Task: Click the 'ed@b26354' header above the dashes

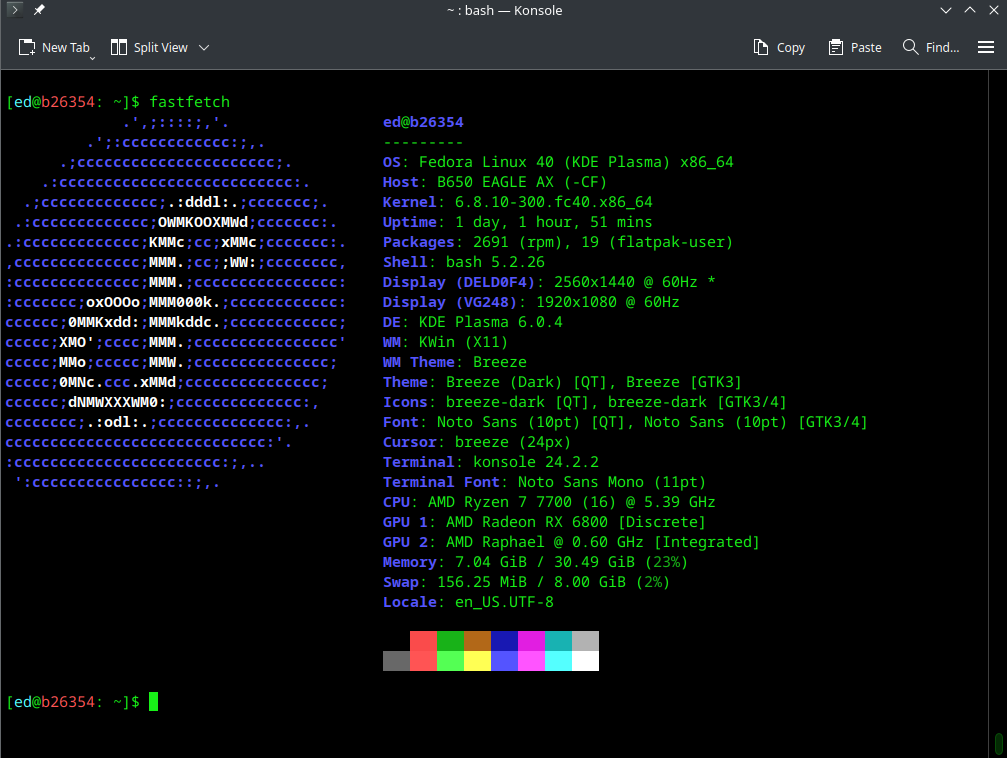Action: pos(423,122)
